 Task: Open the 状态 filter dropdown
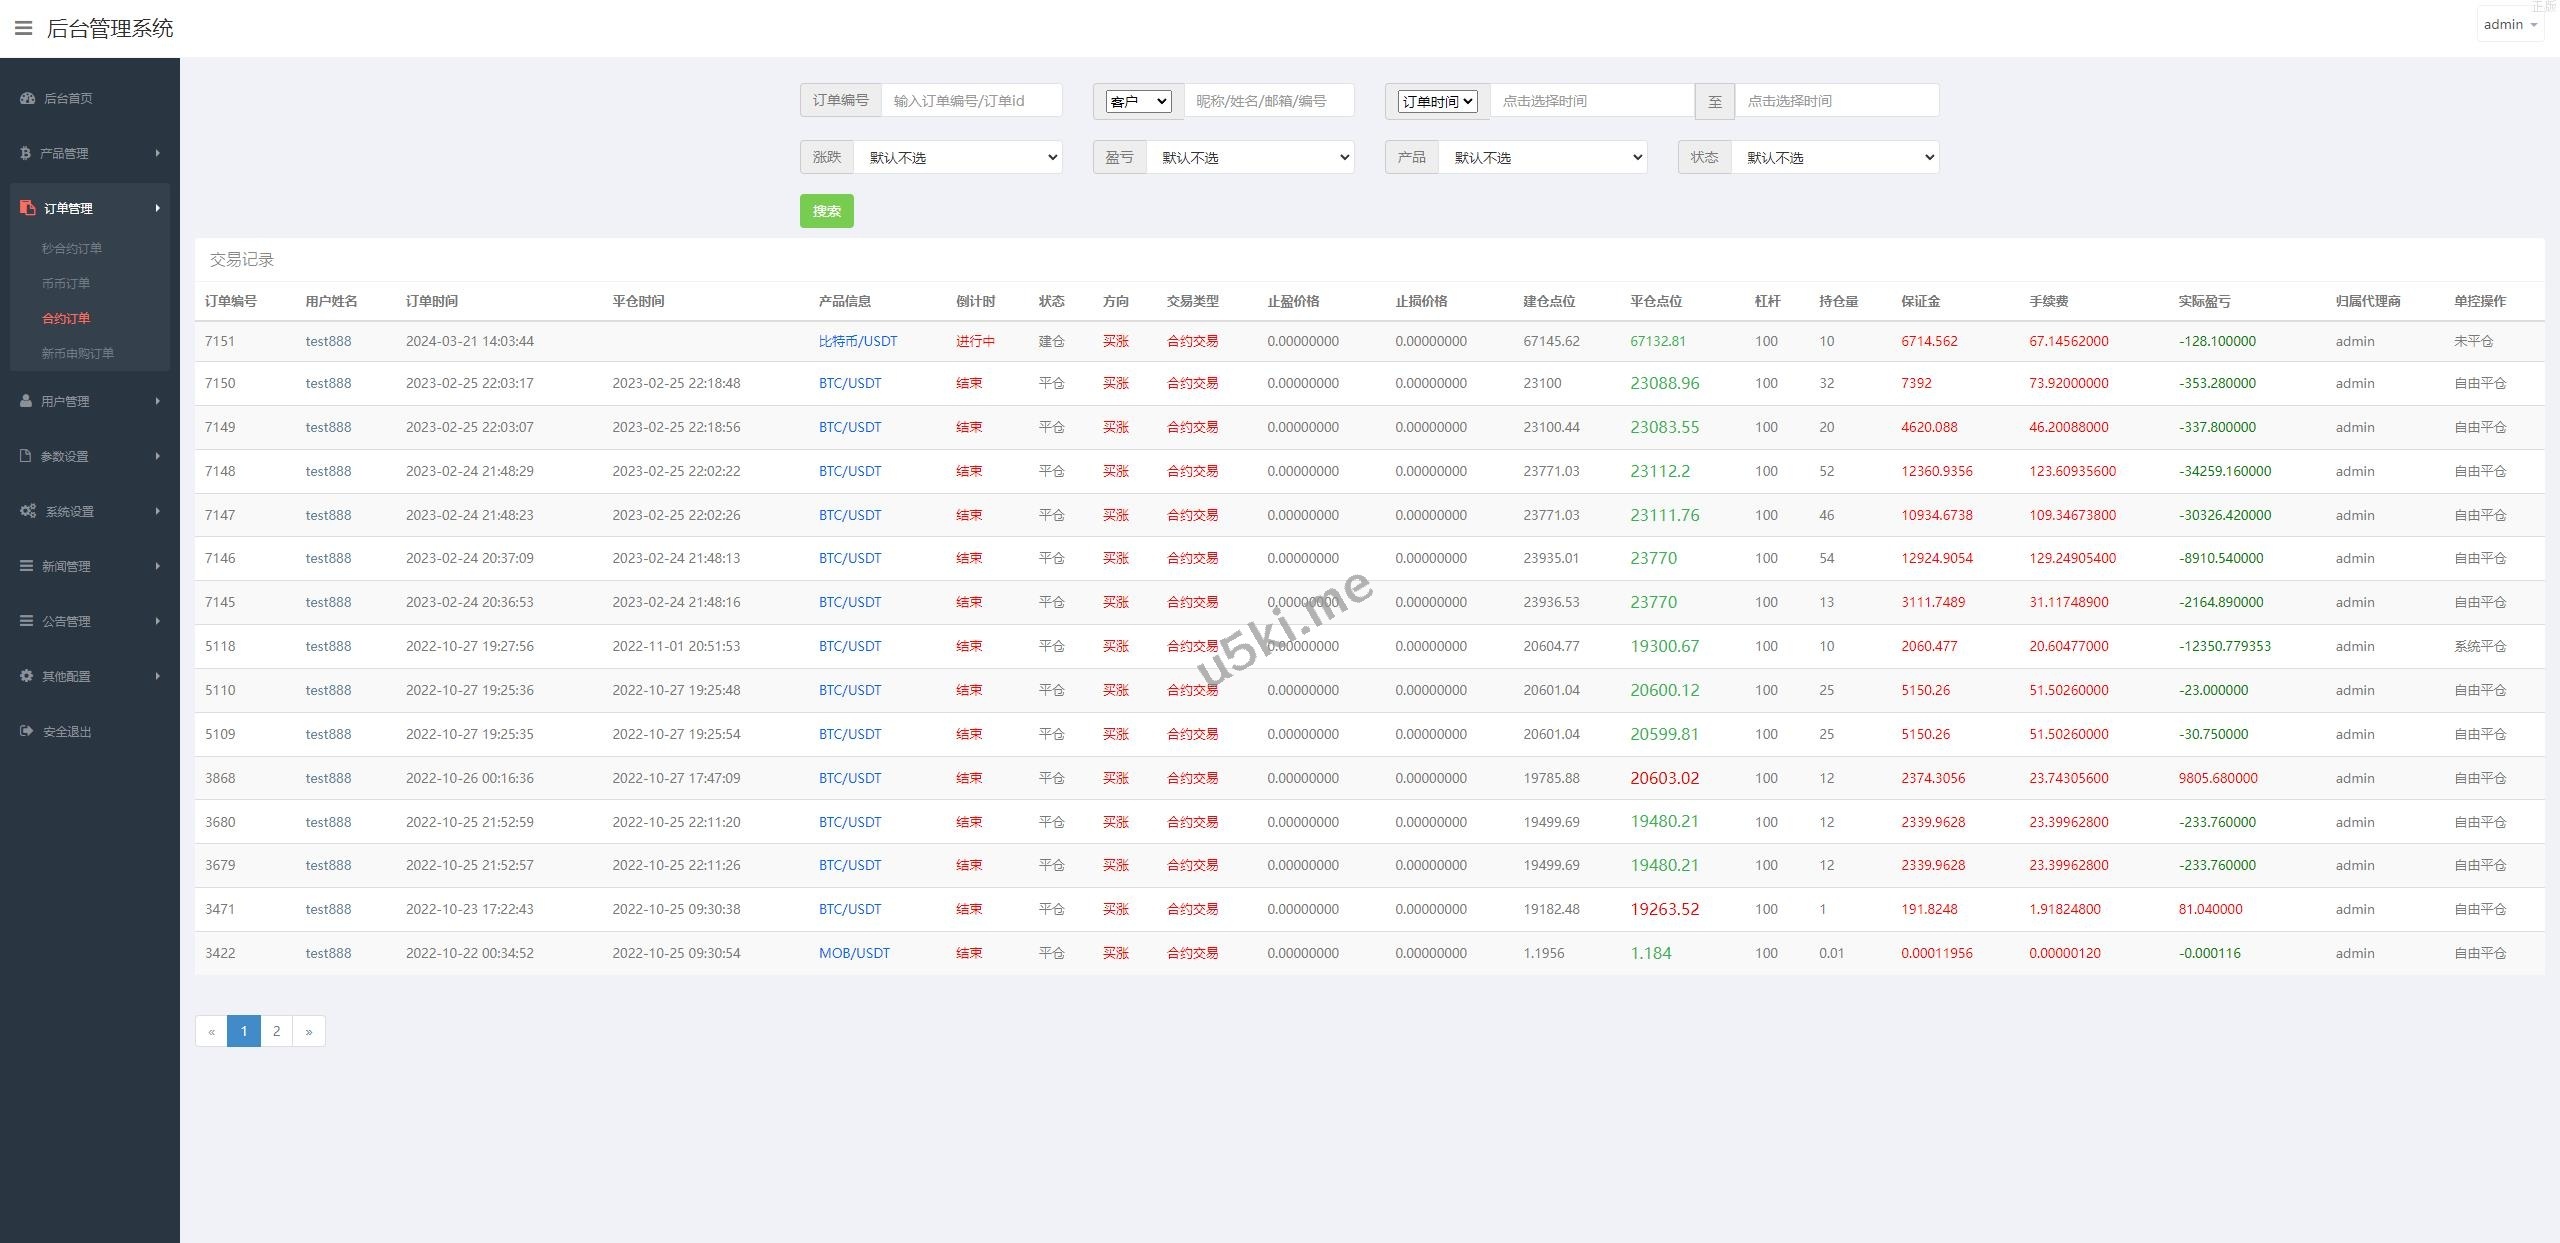(1835, 157)
